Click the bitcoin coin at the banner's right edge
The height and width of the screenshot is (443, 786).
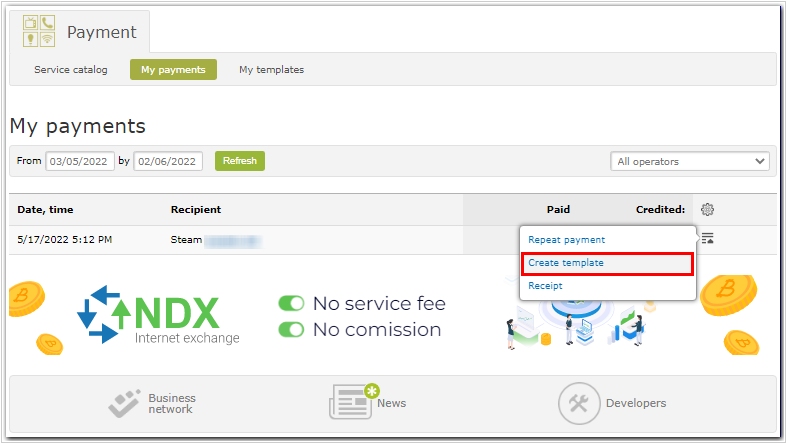tap(735, 302)
